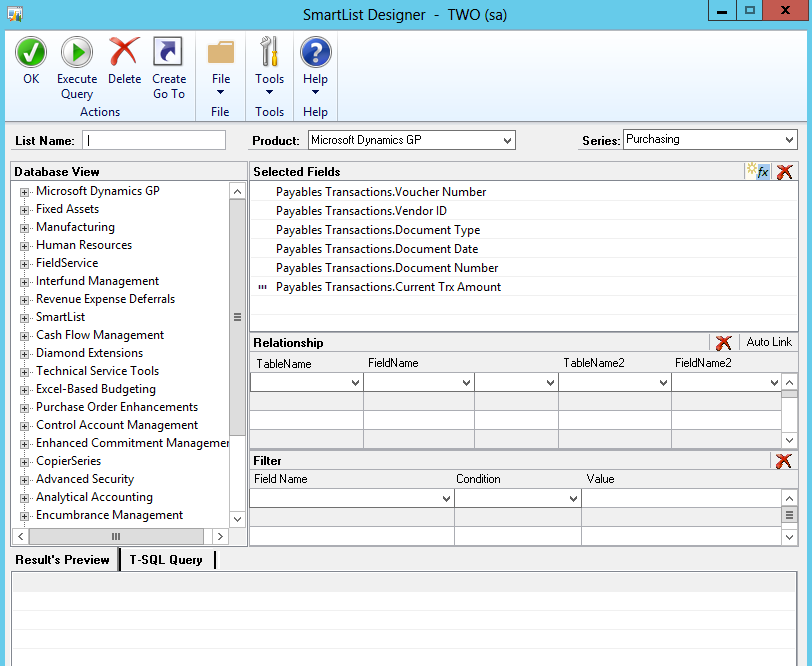This screenshot has height=666, width=812.
Task: Select Encumbrance Management tree item
Action: (109, 515)
